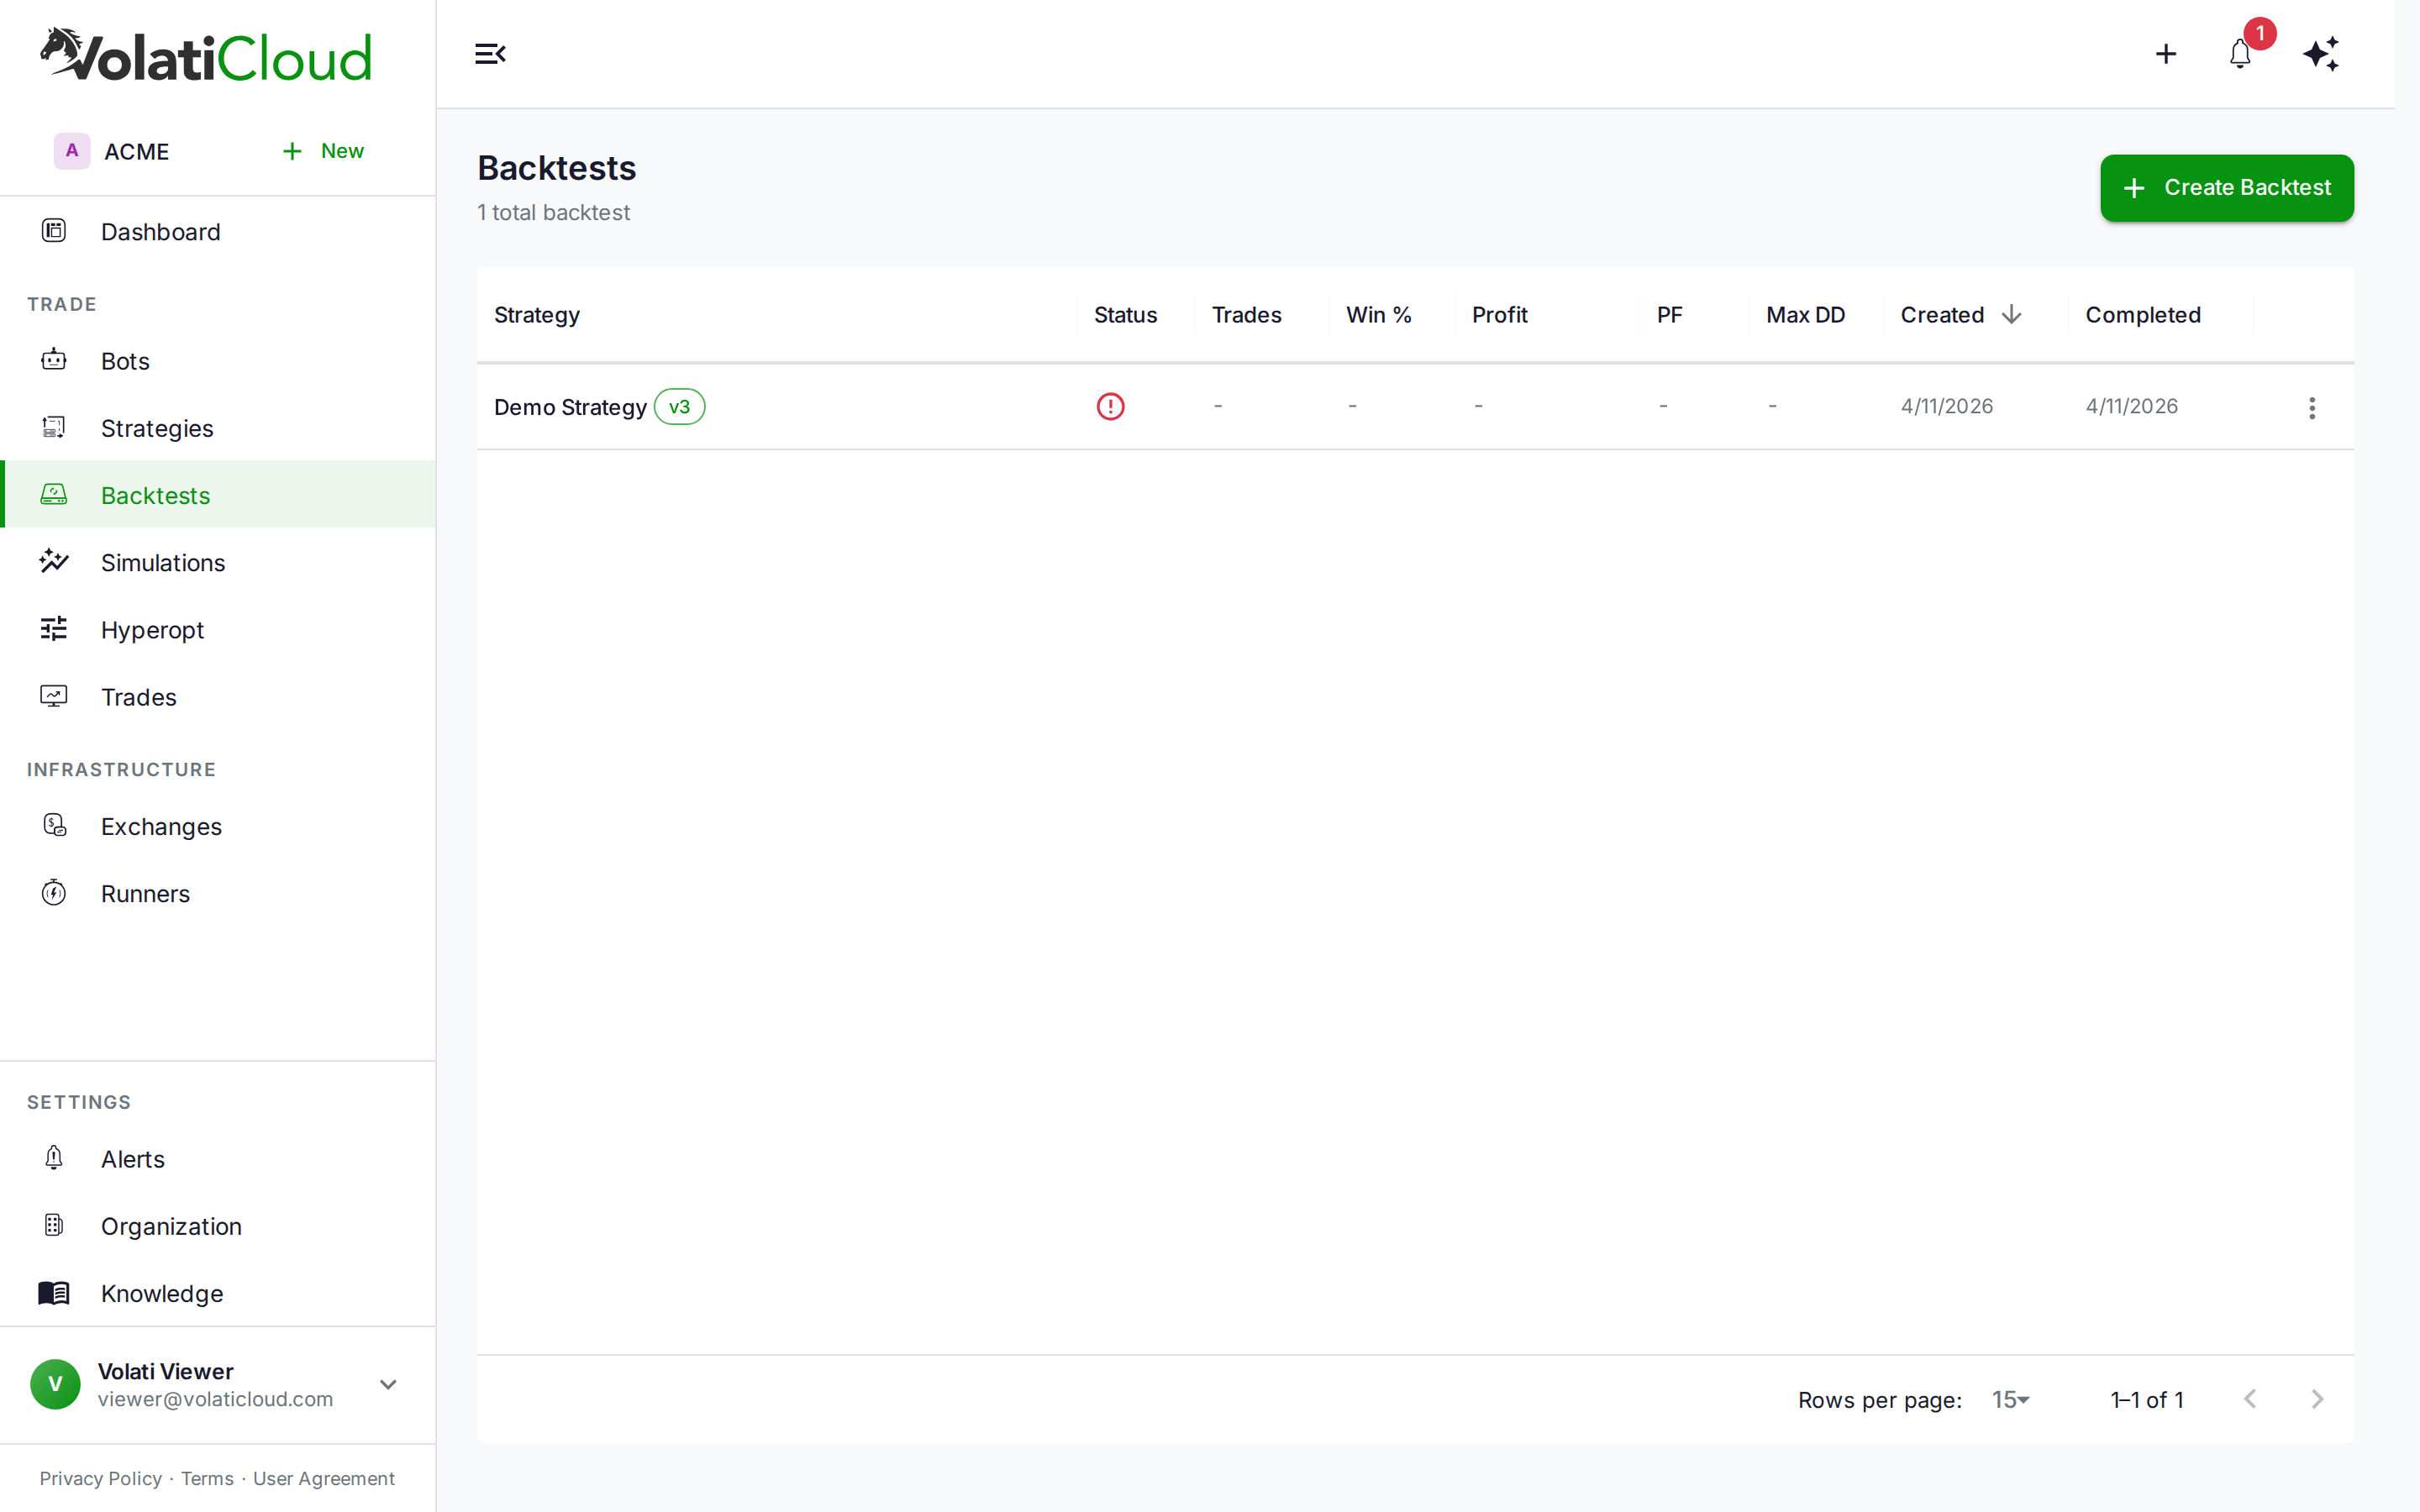Sort by the Trades column header

(1246, 315)
